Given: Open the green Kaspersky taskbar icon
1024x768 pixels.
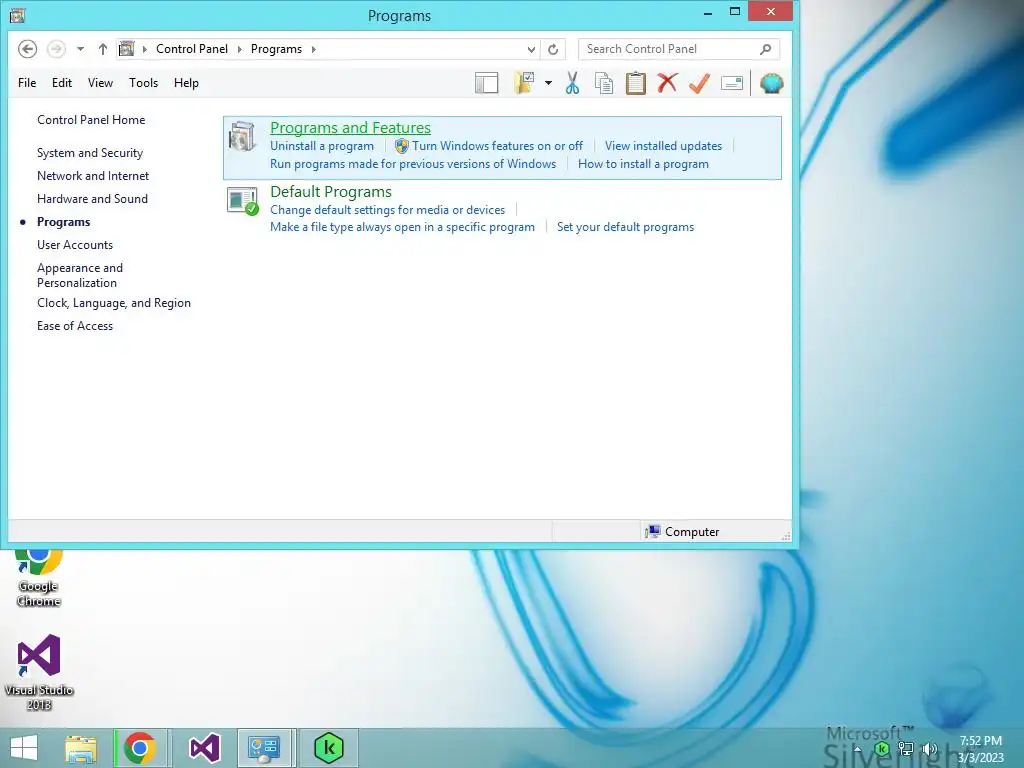Looking at the screenshot, I should coord(328,748).
